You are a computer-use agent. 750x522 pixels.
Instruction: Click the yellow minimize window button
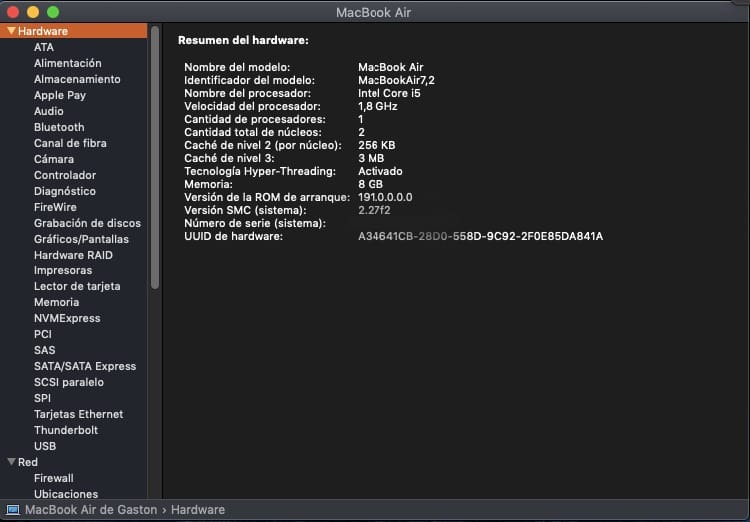(33, 12)
